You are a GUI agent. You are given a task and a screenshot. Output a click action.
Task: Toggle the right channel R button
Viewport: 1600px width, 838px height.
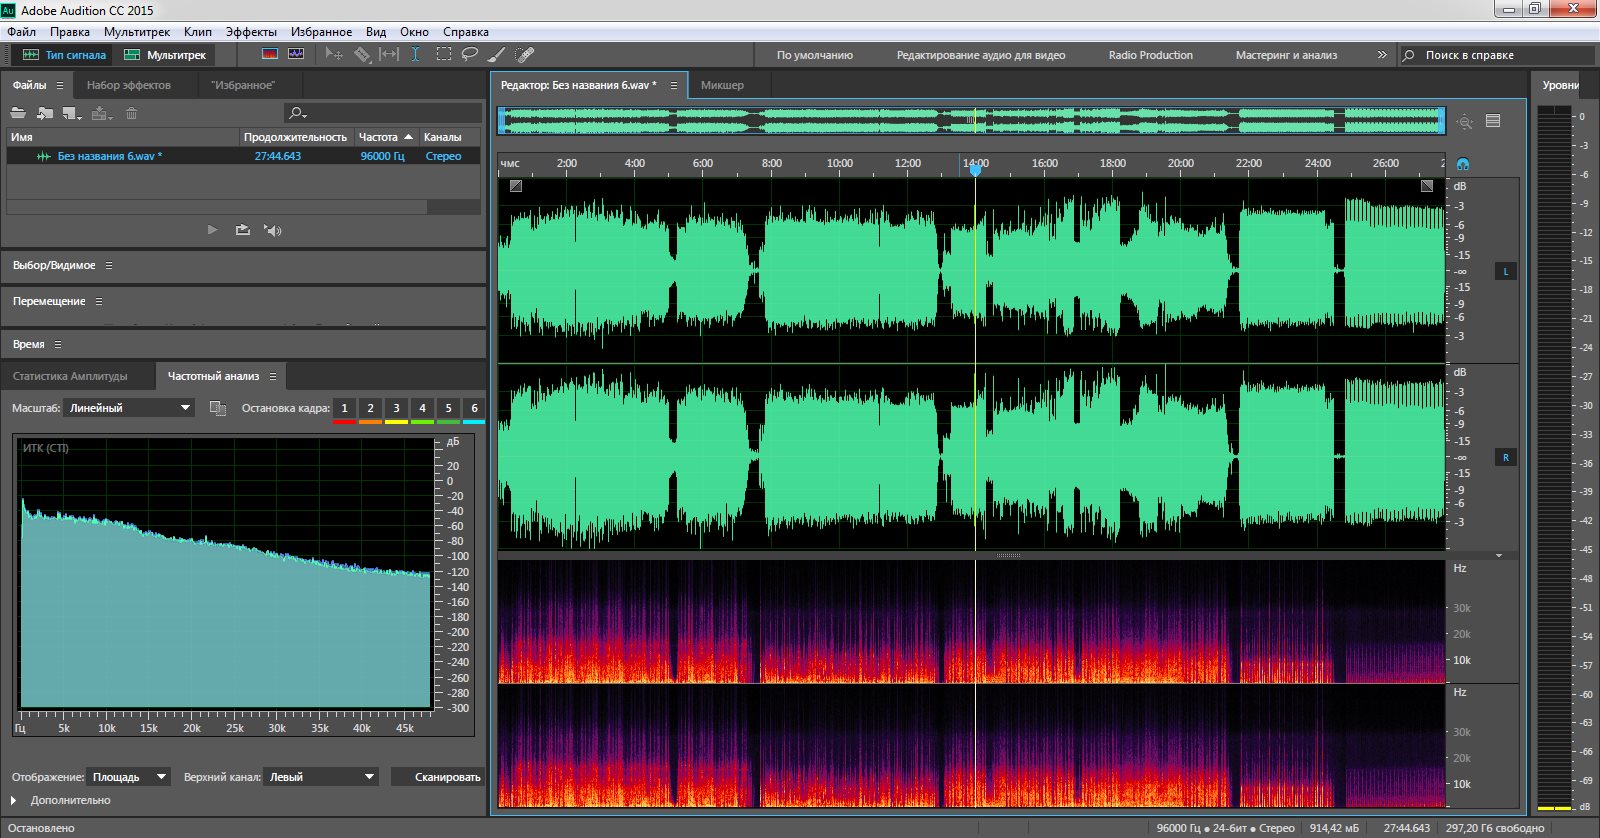pyautogui.click(x=1505, y=457)
